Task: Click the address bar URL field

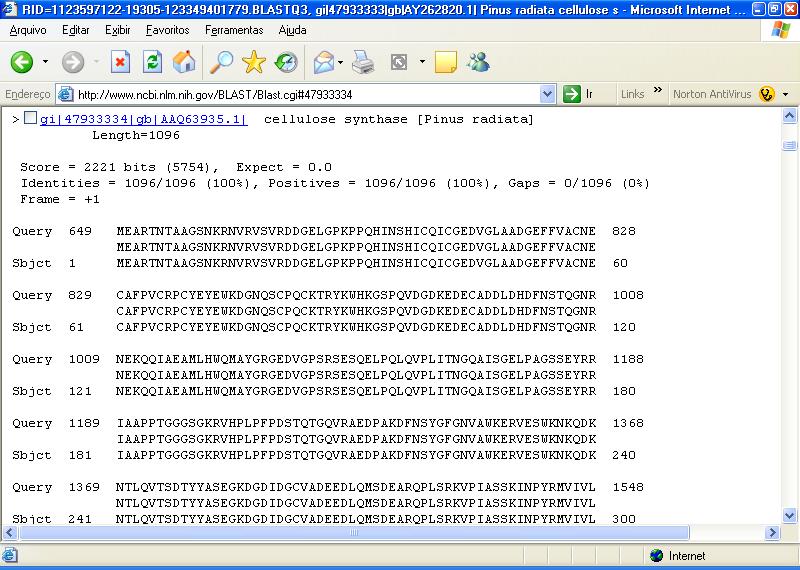Action: [x=306, y=94]
